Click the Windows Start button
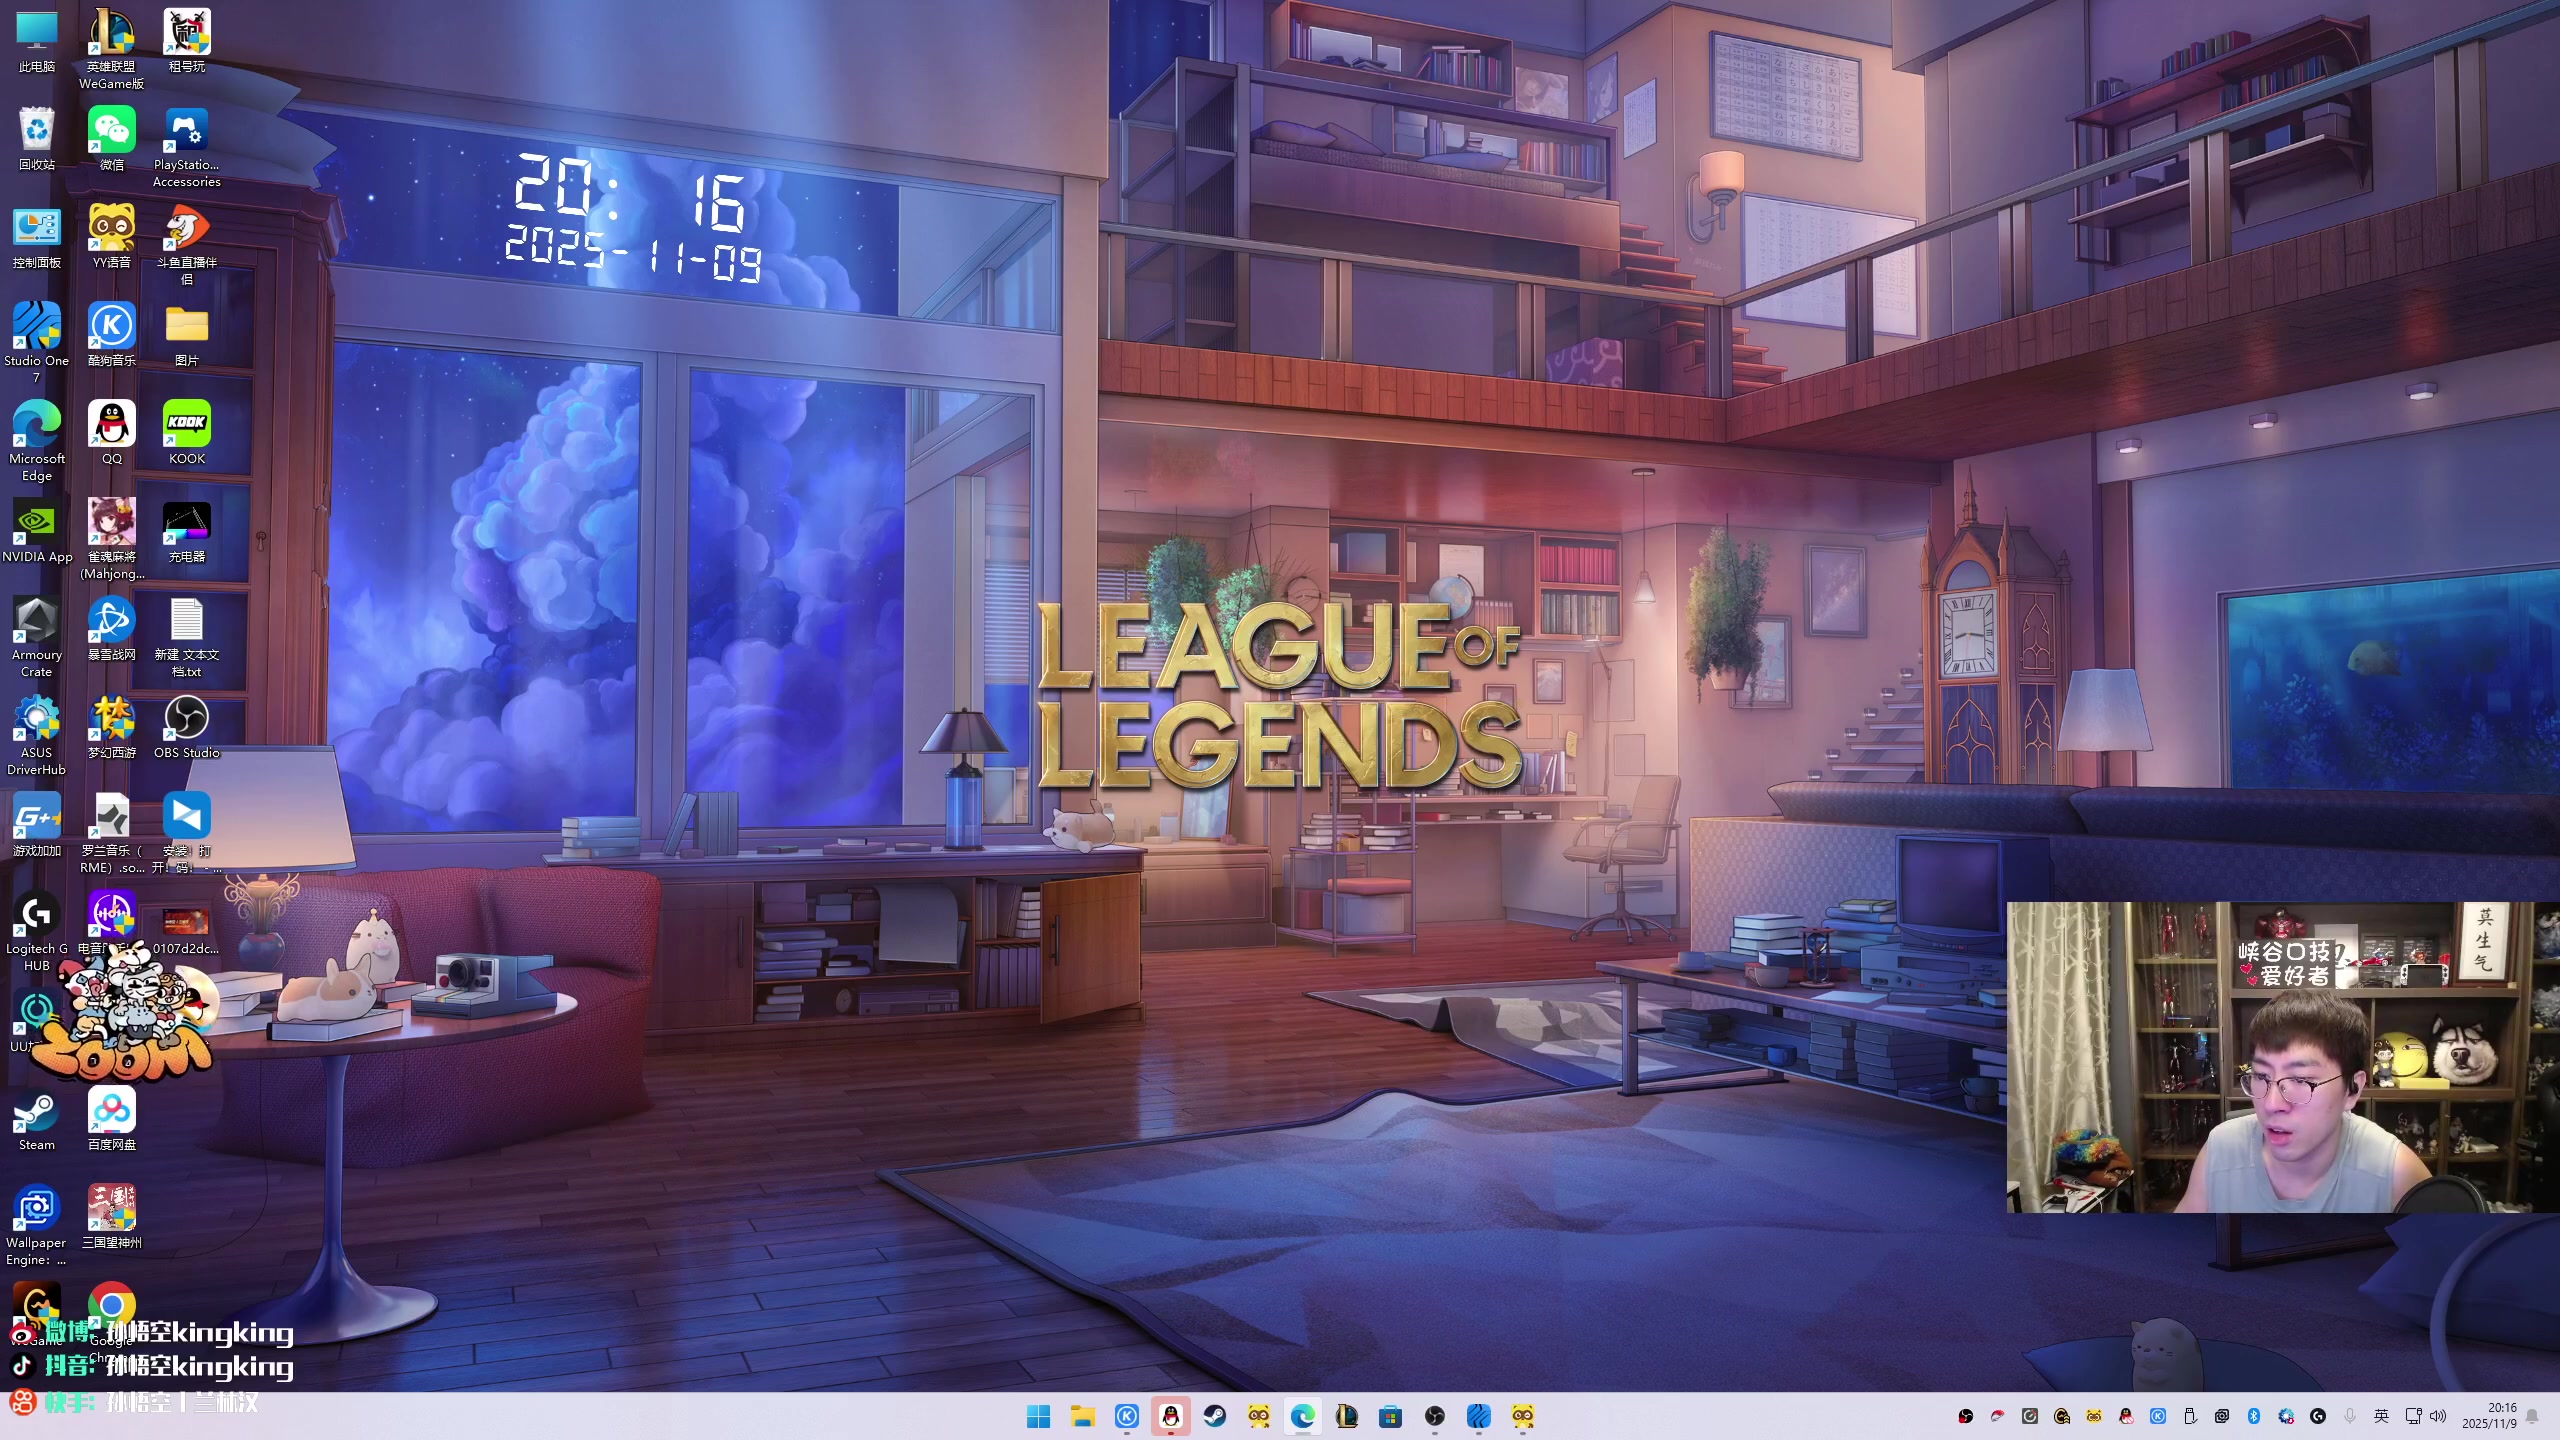Viewport: 2560px width, 1440px height. pos(1038,1416)
